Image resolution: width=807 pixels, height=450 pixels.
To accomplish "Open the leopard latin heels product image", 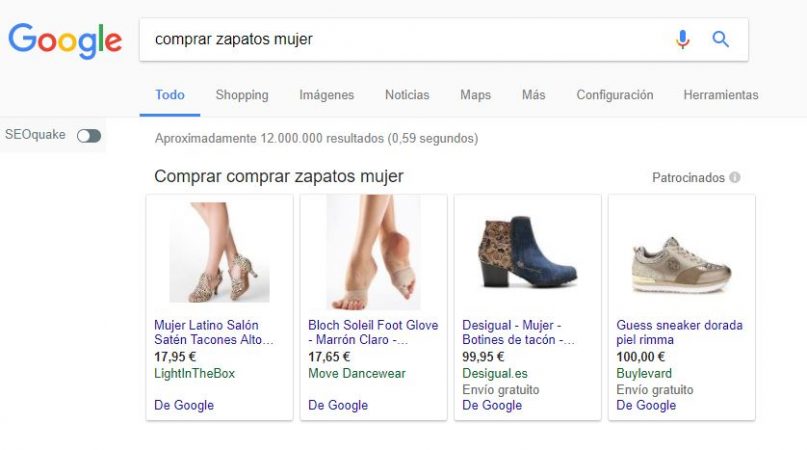I will click(219, 252).
